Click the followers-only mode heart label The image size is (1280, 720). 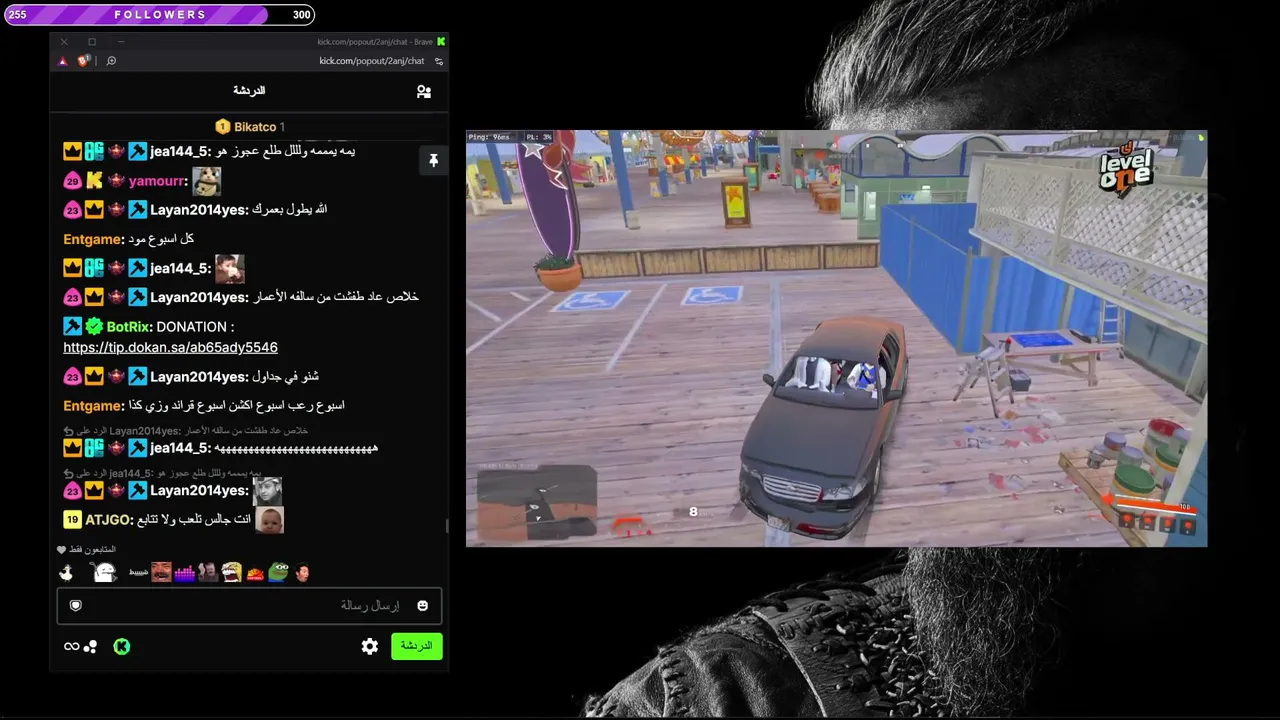[x=86, y=549]
